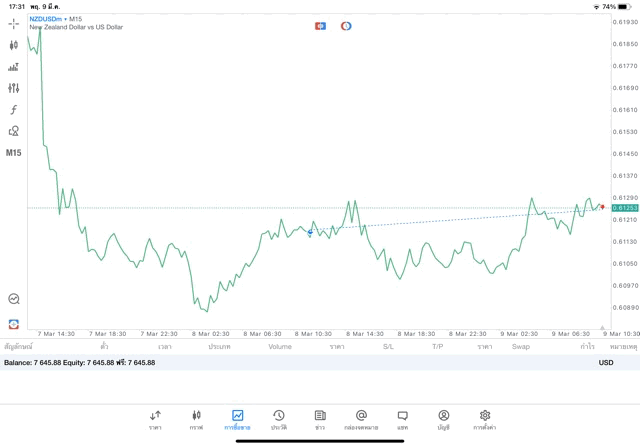640x447 pixels.
Task: Sort positions by Volume column header
Action: pyautogui.click(x=280, y=347)
